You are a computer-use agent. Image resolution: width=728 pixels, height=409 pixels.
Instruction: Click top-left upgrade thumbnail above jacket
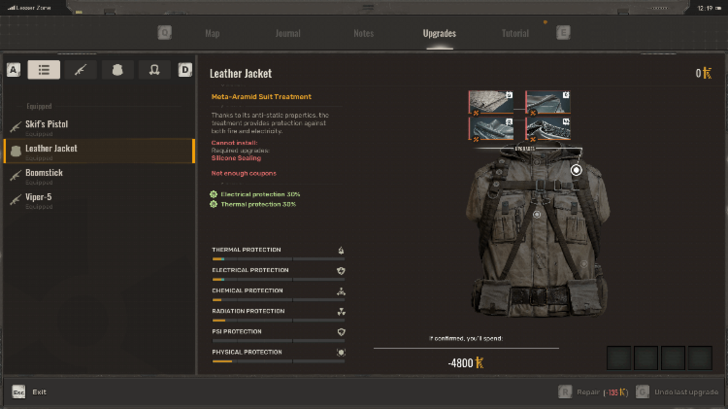click(x=491, y=103)
